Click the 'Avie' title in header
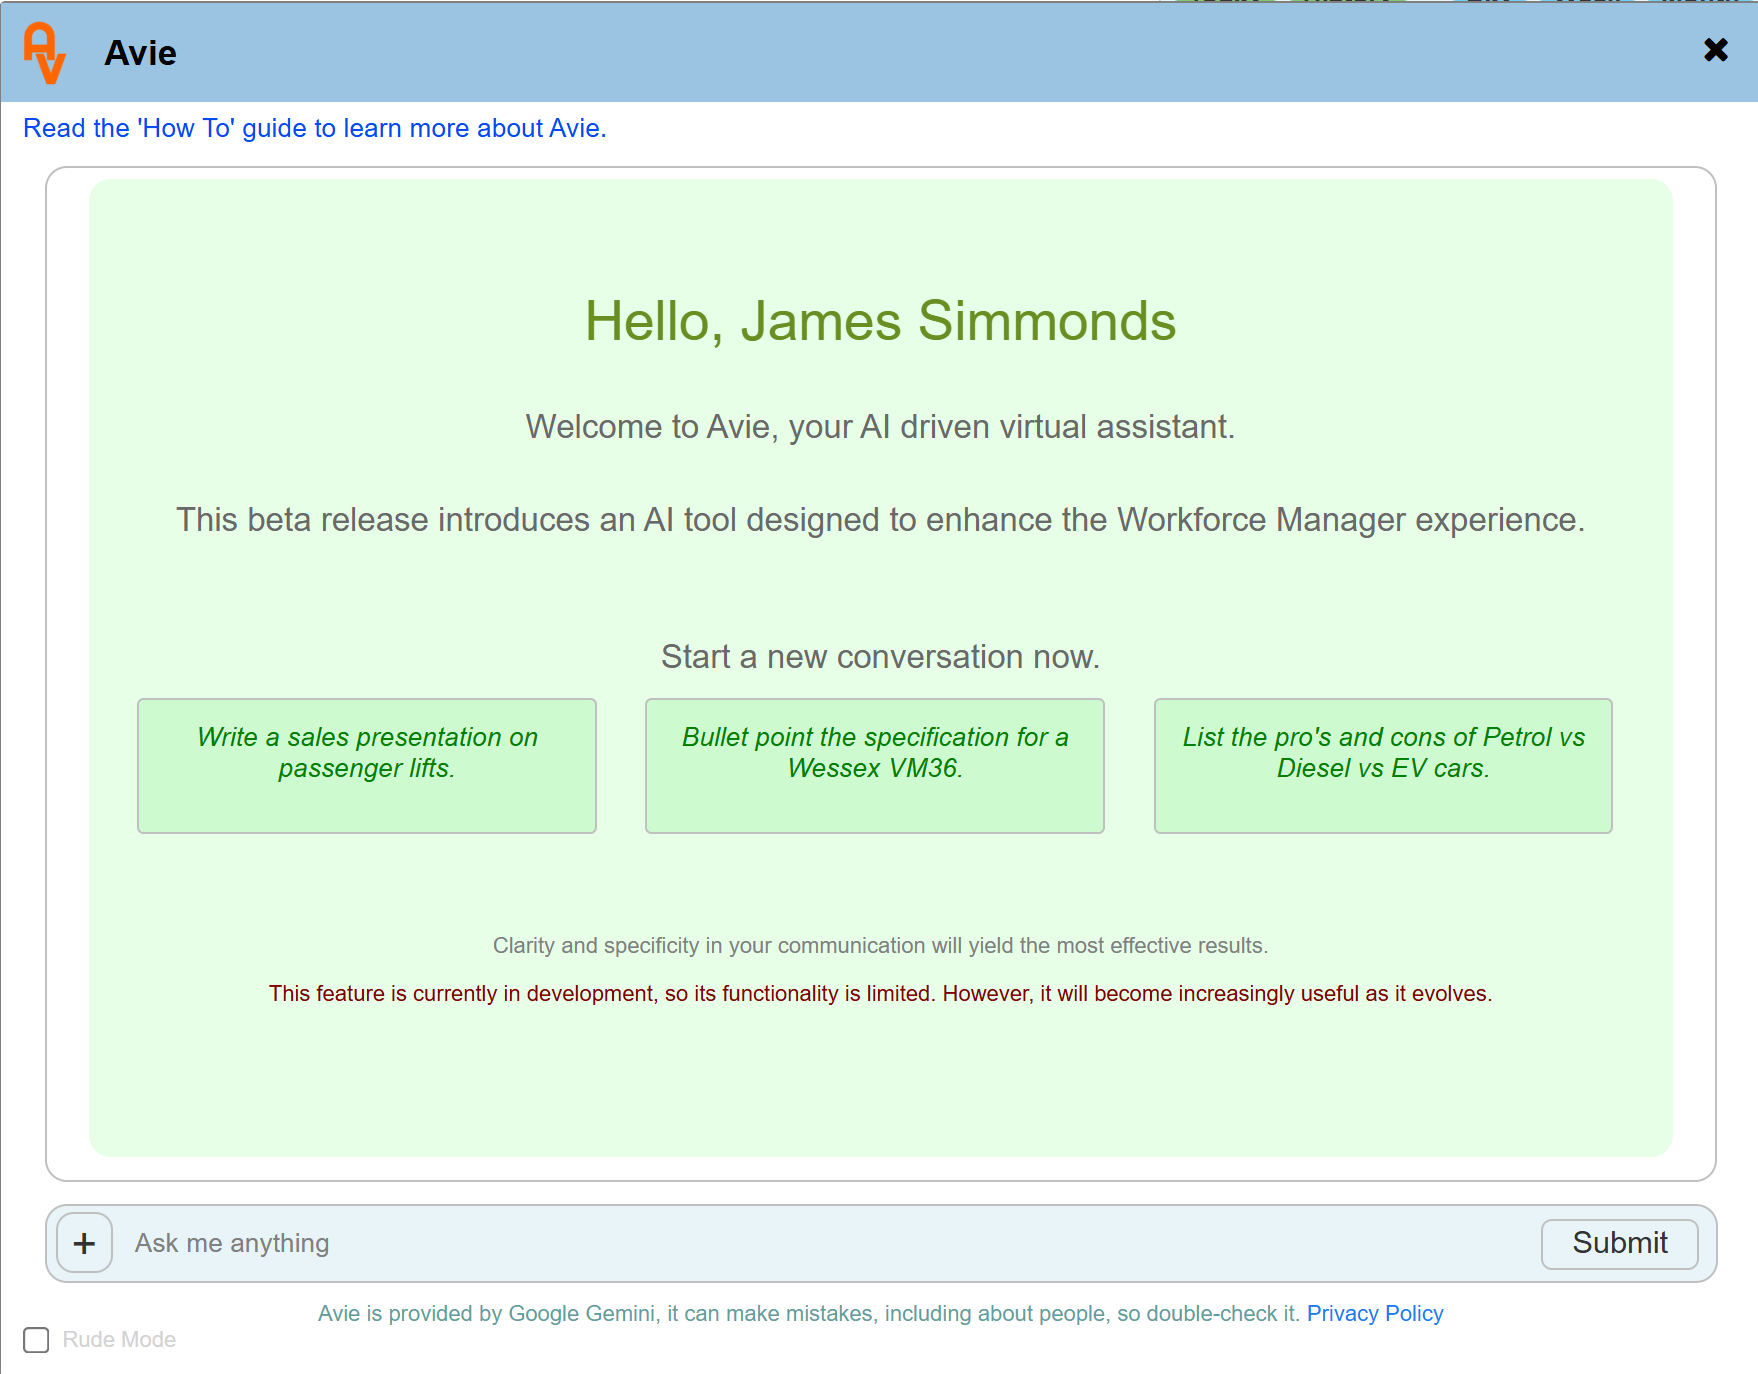This screenshot has width=1758, height=1374. click(140, 53)
